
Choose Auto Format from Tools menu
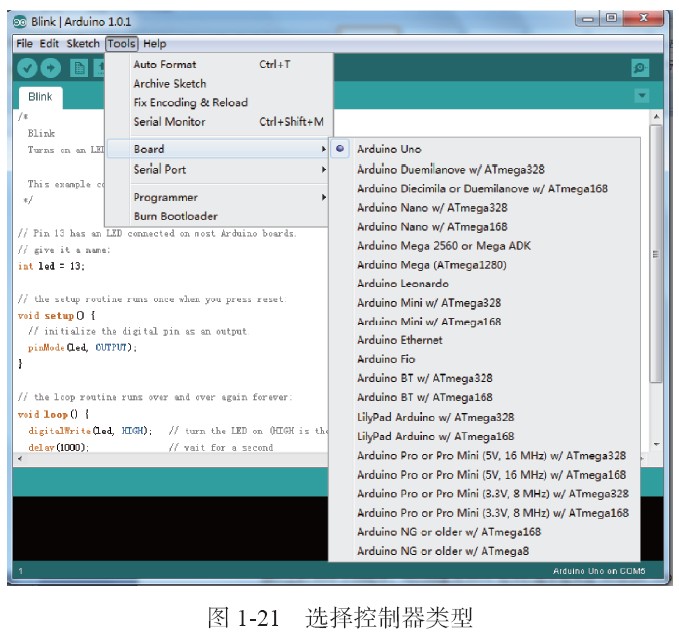tap(220, 65)
